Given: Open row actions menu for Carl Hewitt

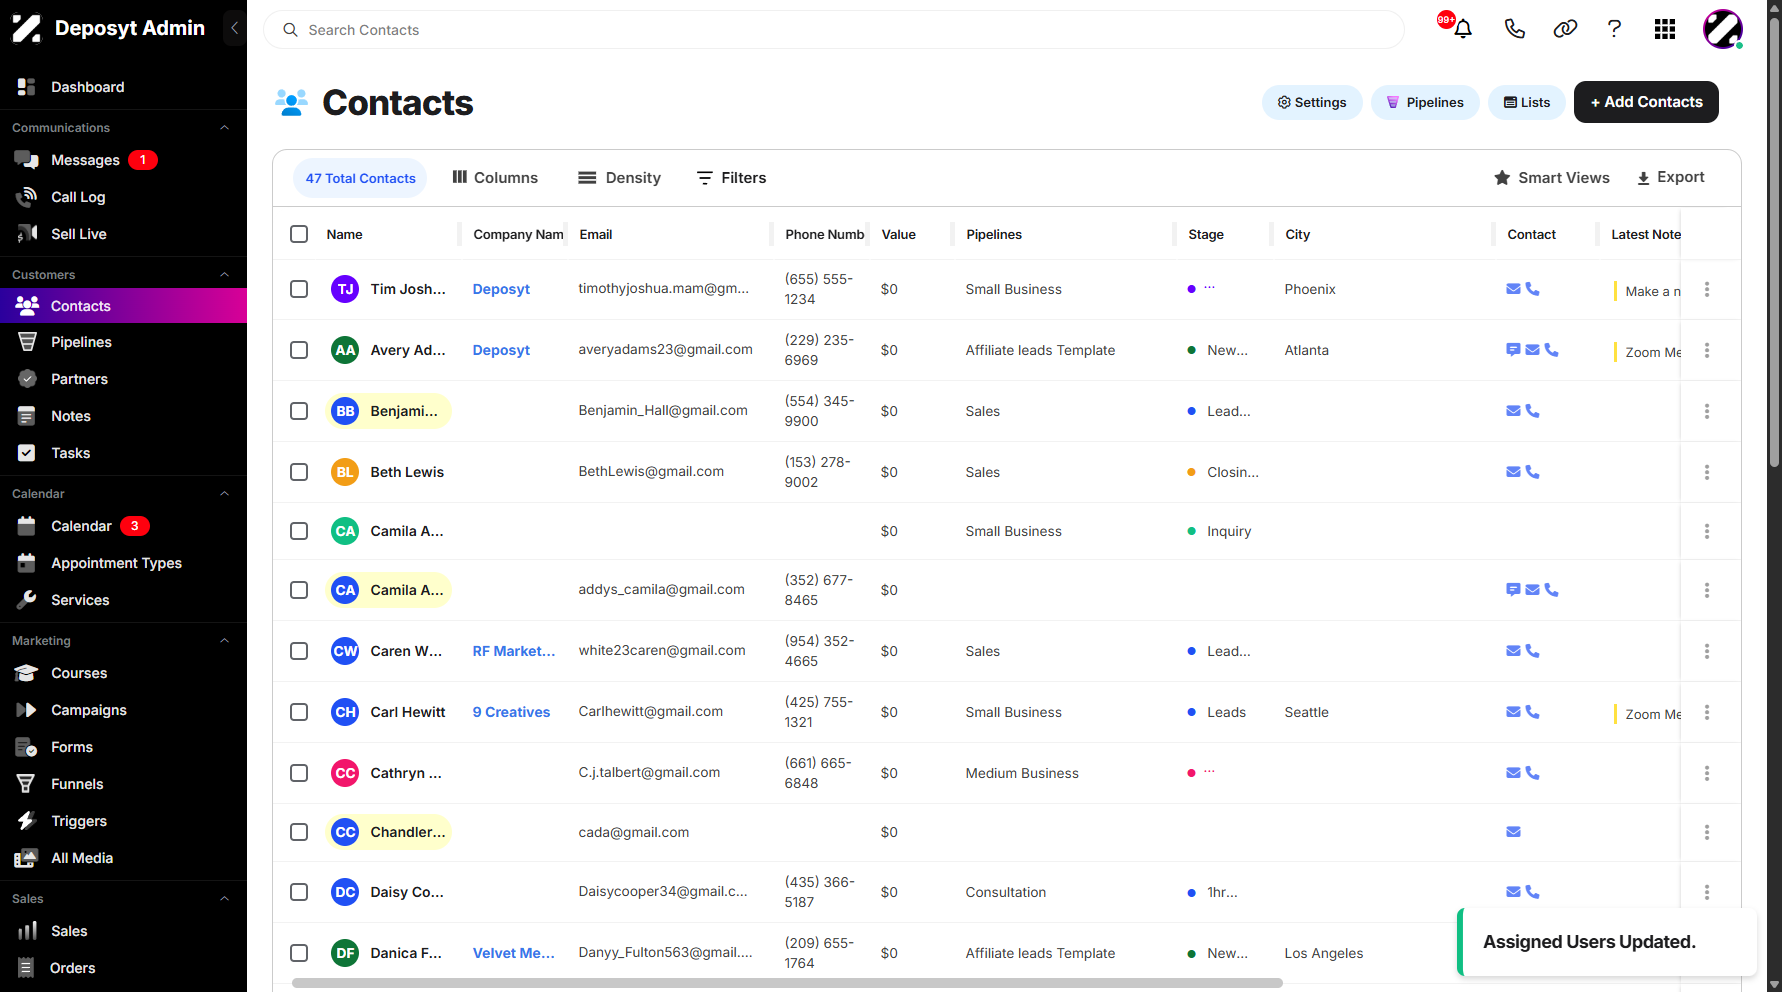Looking at the screenshot, I should click(x=1707, y=712).
